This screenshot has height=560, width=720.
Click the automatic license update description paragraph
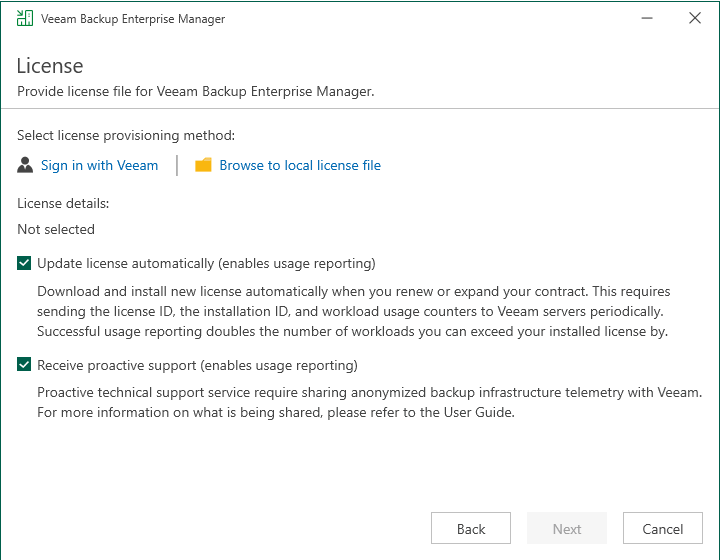(353, 311)
